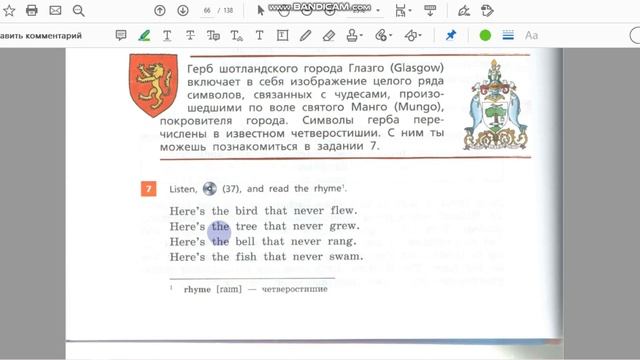The image size is (640, 360).
Task: Go to previous page arrow
Action: pyautogui.click(x=160, y=11)
